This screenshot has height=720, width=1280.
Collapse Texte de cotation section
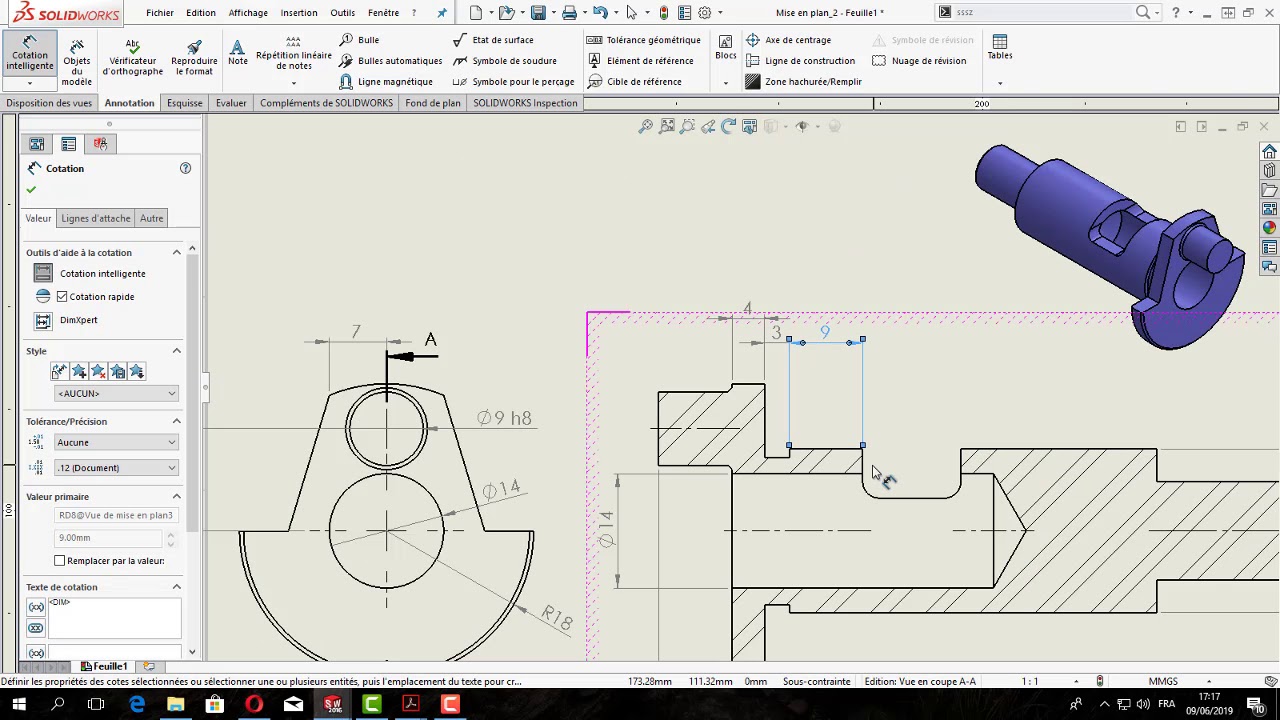click(x=177, y=587)
